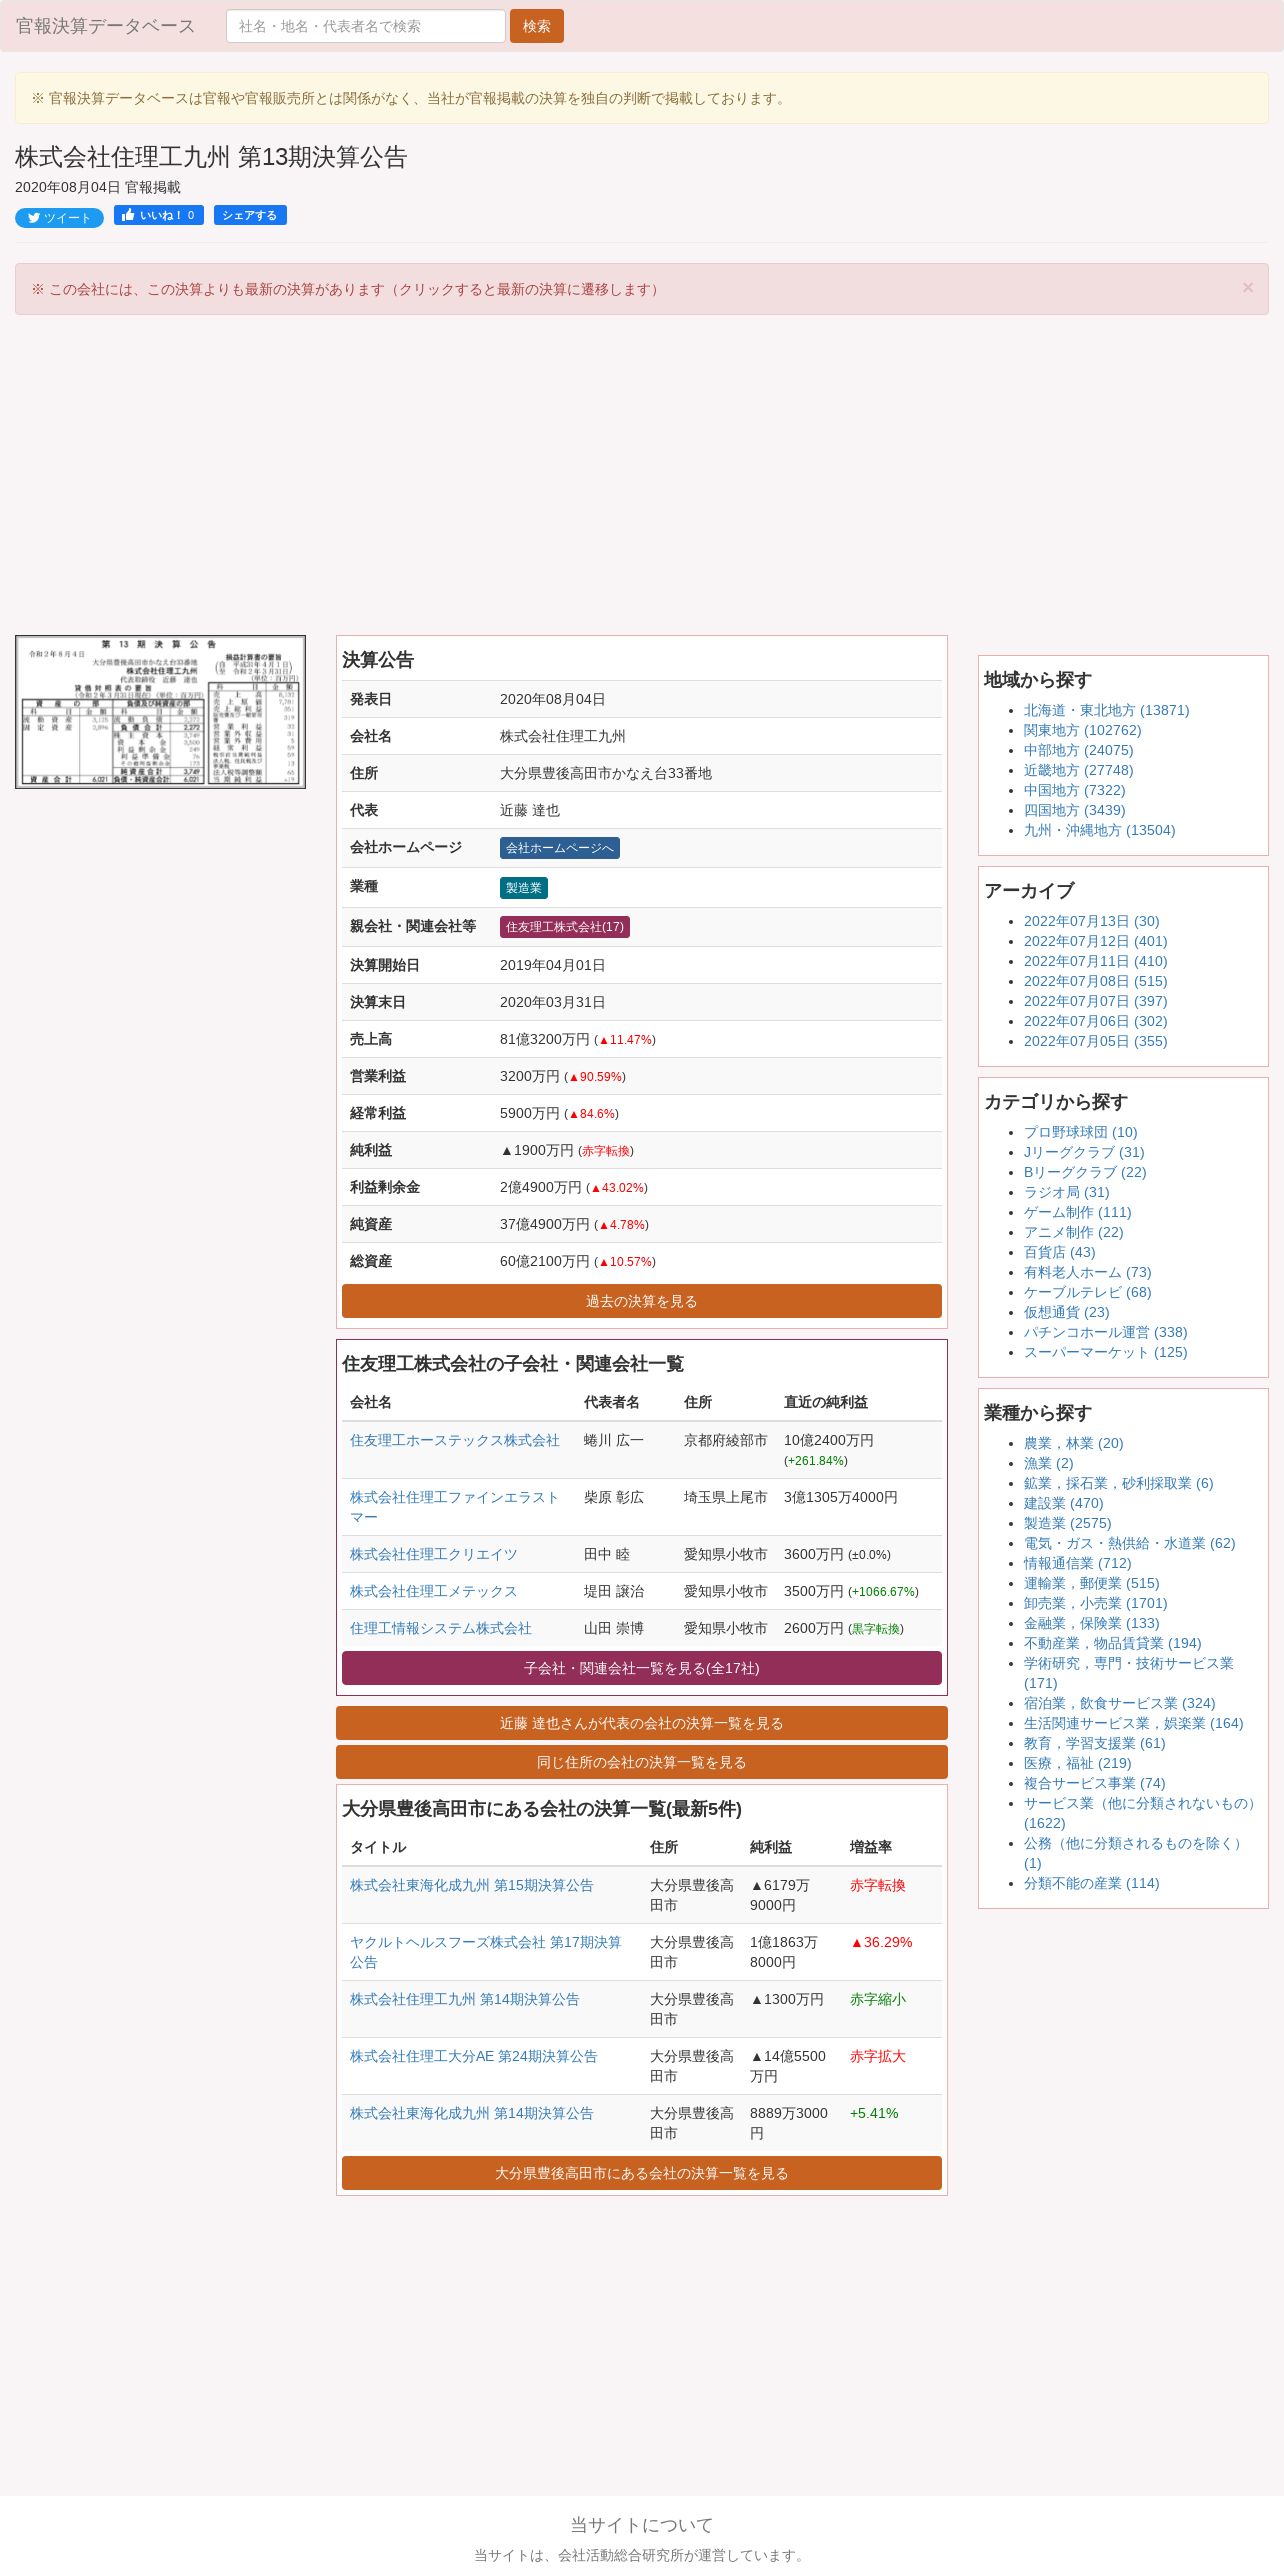1284x2568 pixels.
Task: Click the 官報決算データベース site title
Action: click(x=105, y=26)
